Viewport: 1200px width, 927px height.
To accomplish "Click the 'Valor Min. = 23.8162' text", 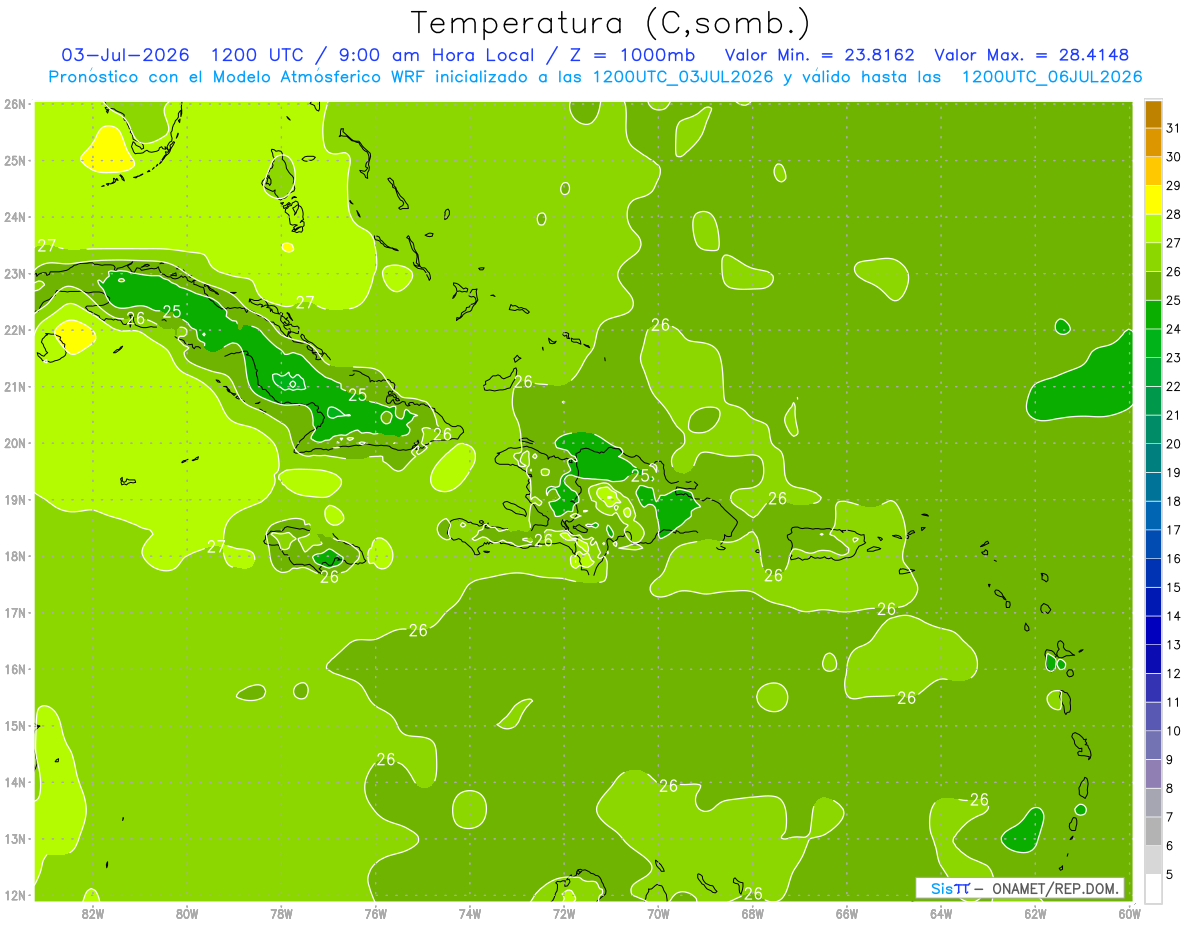I will tap(819, 55).
